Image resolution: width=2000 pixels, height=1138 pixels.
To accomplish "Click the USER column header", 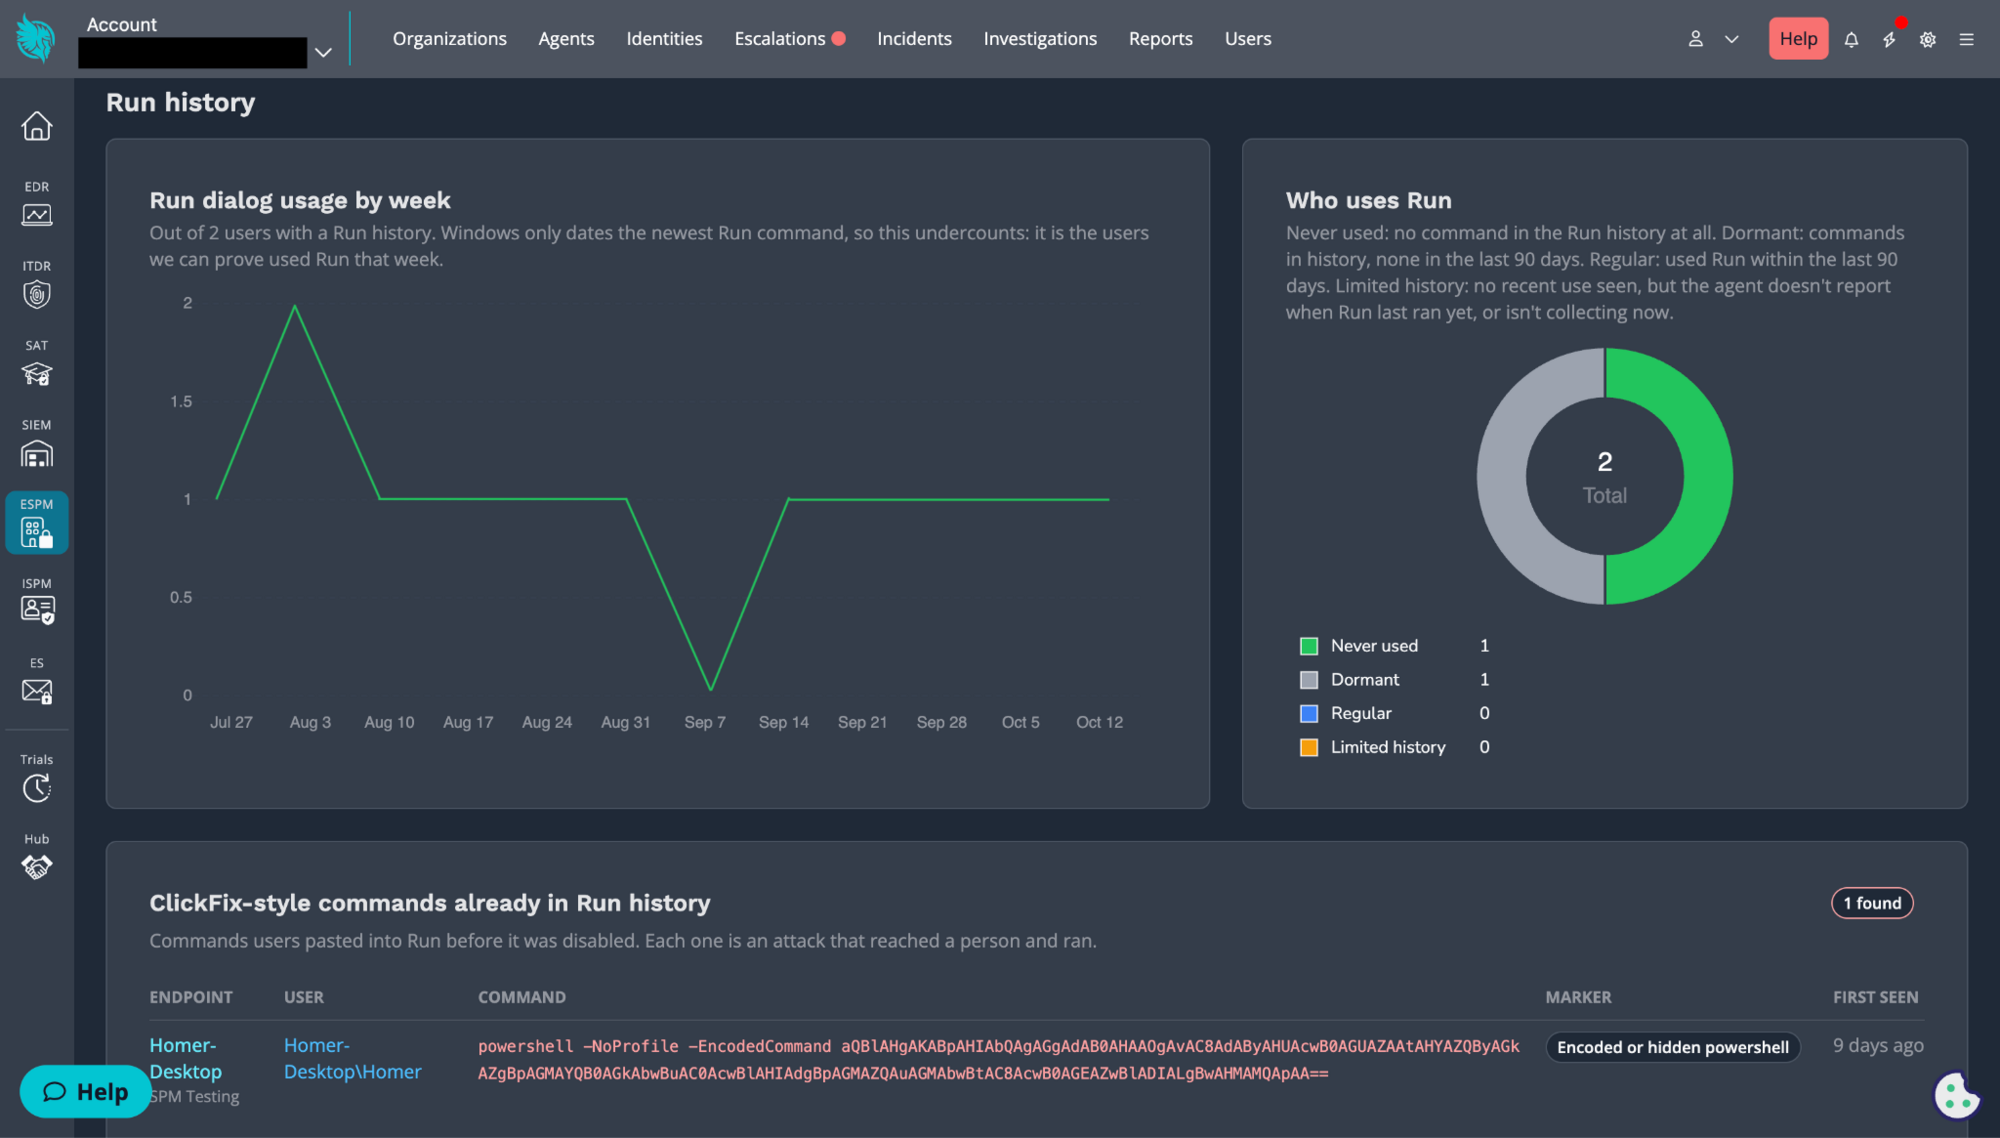I will (303, 997).
